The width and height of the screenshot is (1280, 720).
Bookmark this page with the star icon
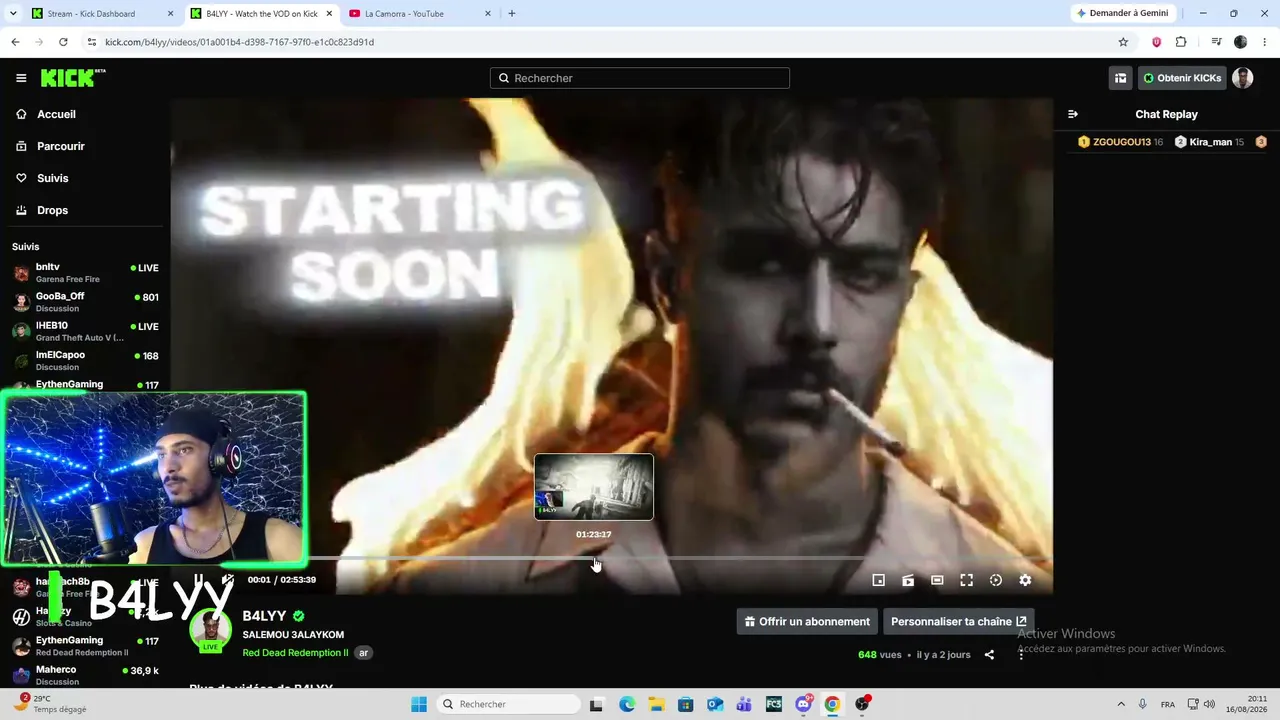[1123, 42]
